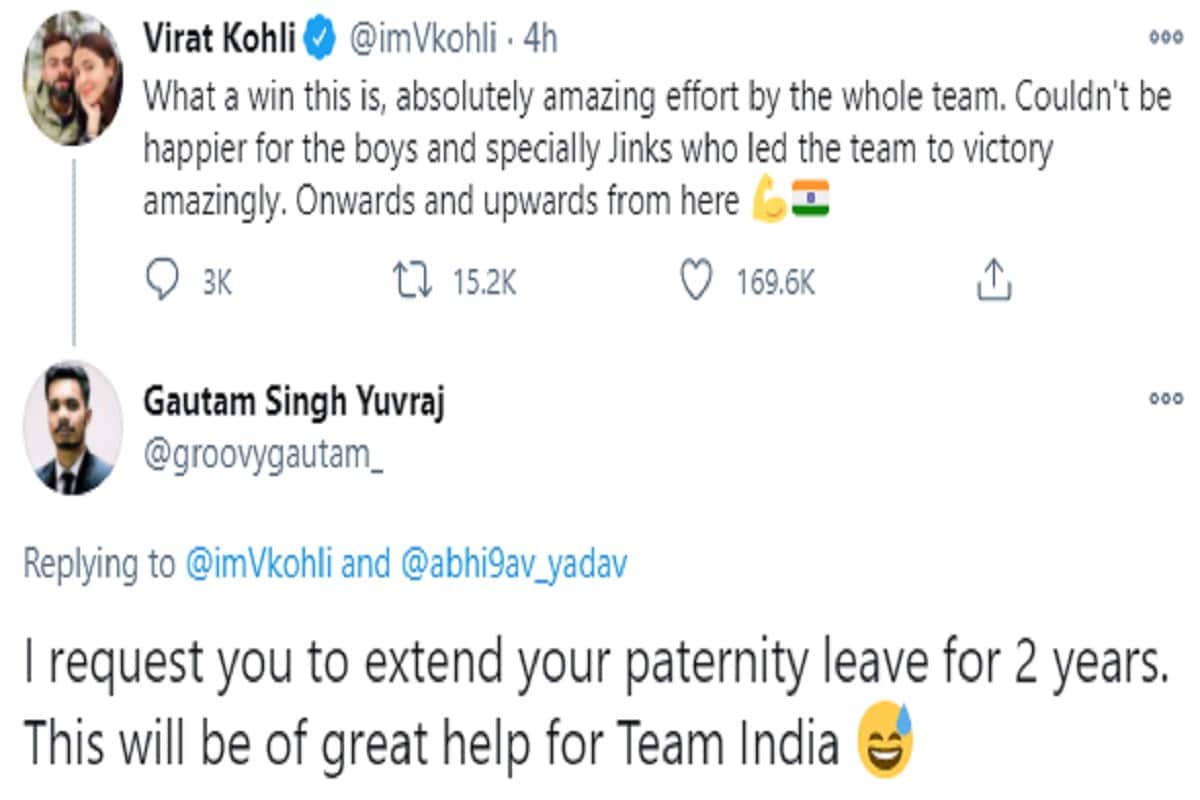Click the Virat Kohli display name
Viewport: 1200px width, 800px height.
coord(220,41)
